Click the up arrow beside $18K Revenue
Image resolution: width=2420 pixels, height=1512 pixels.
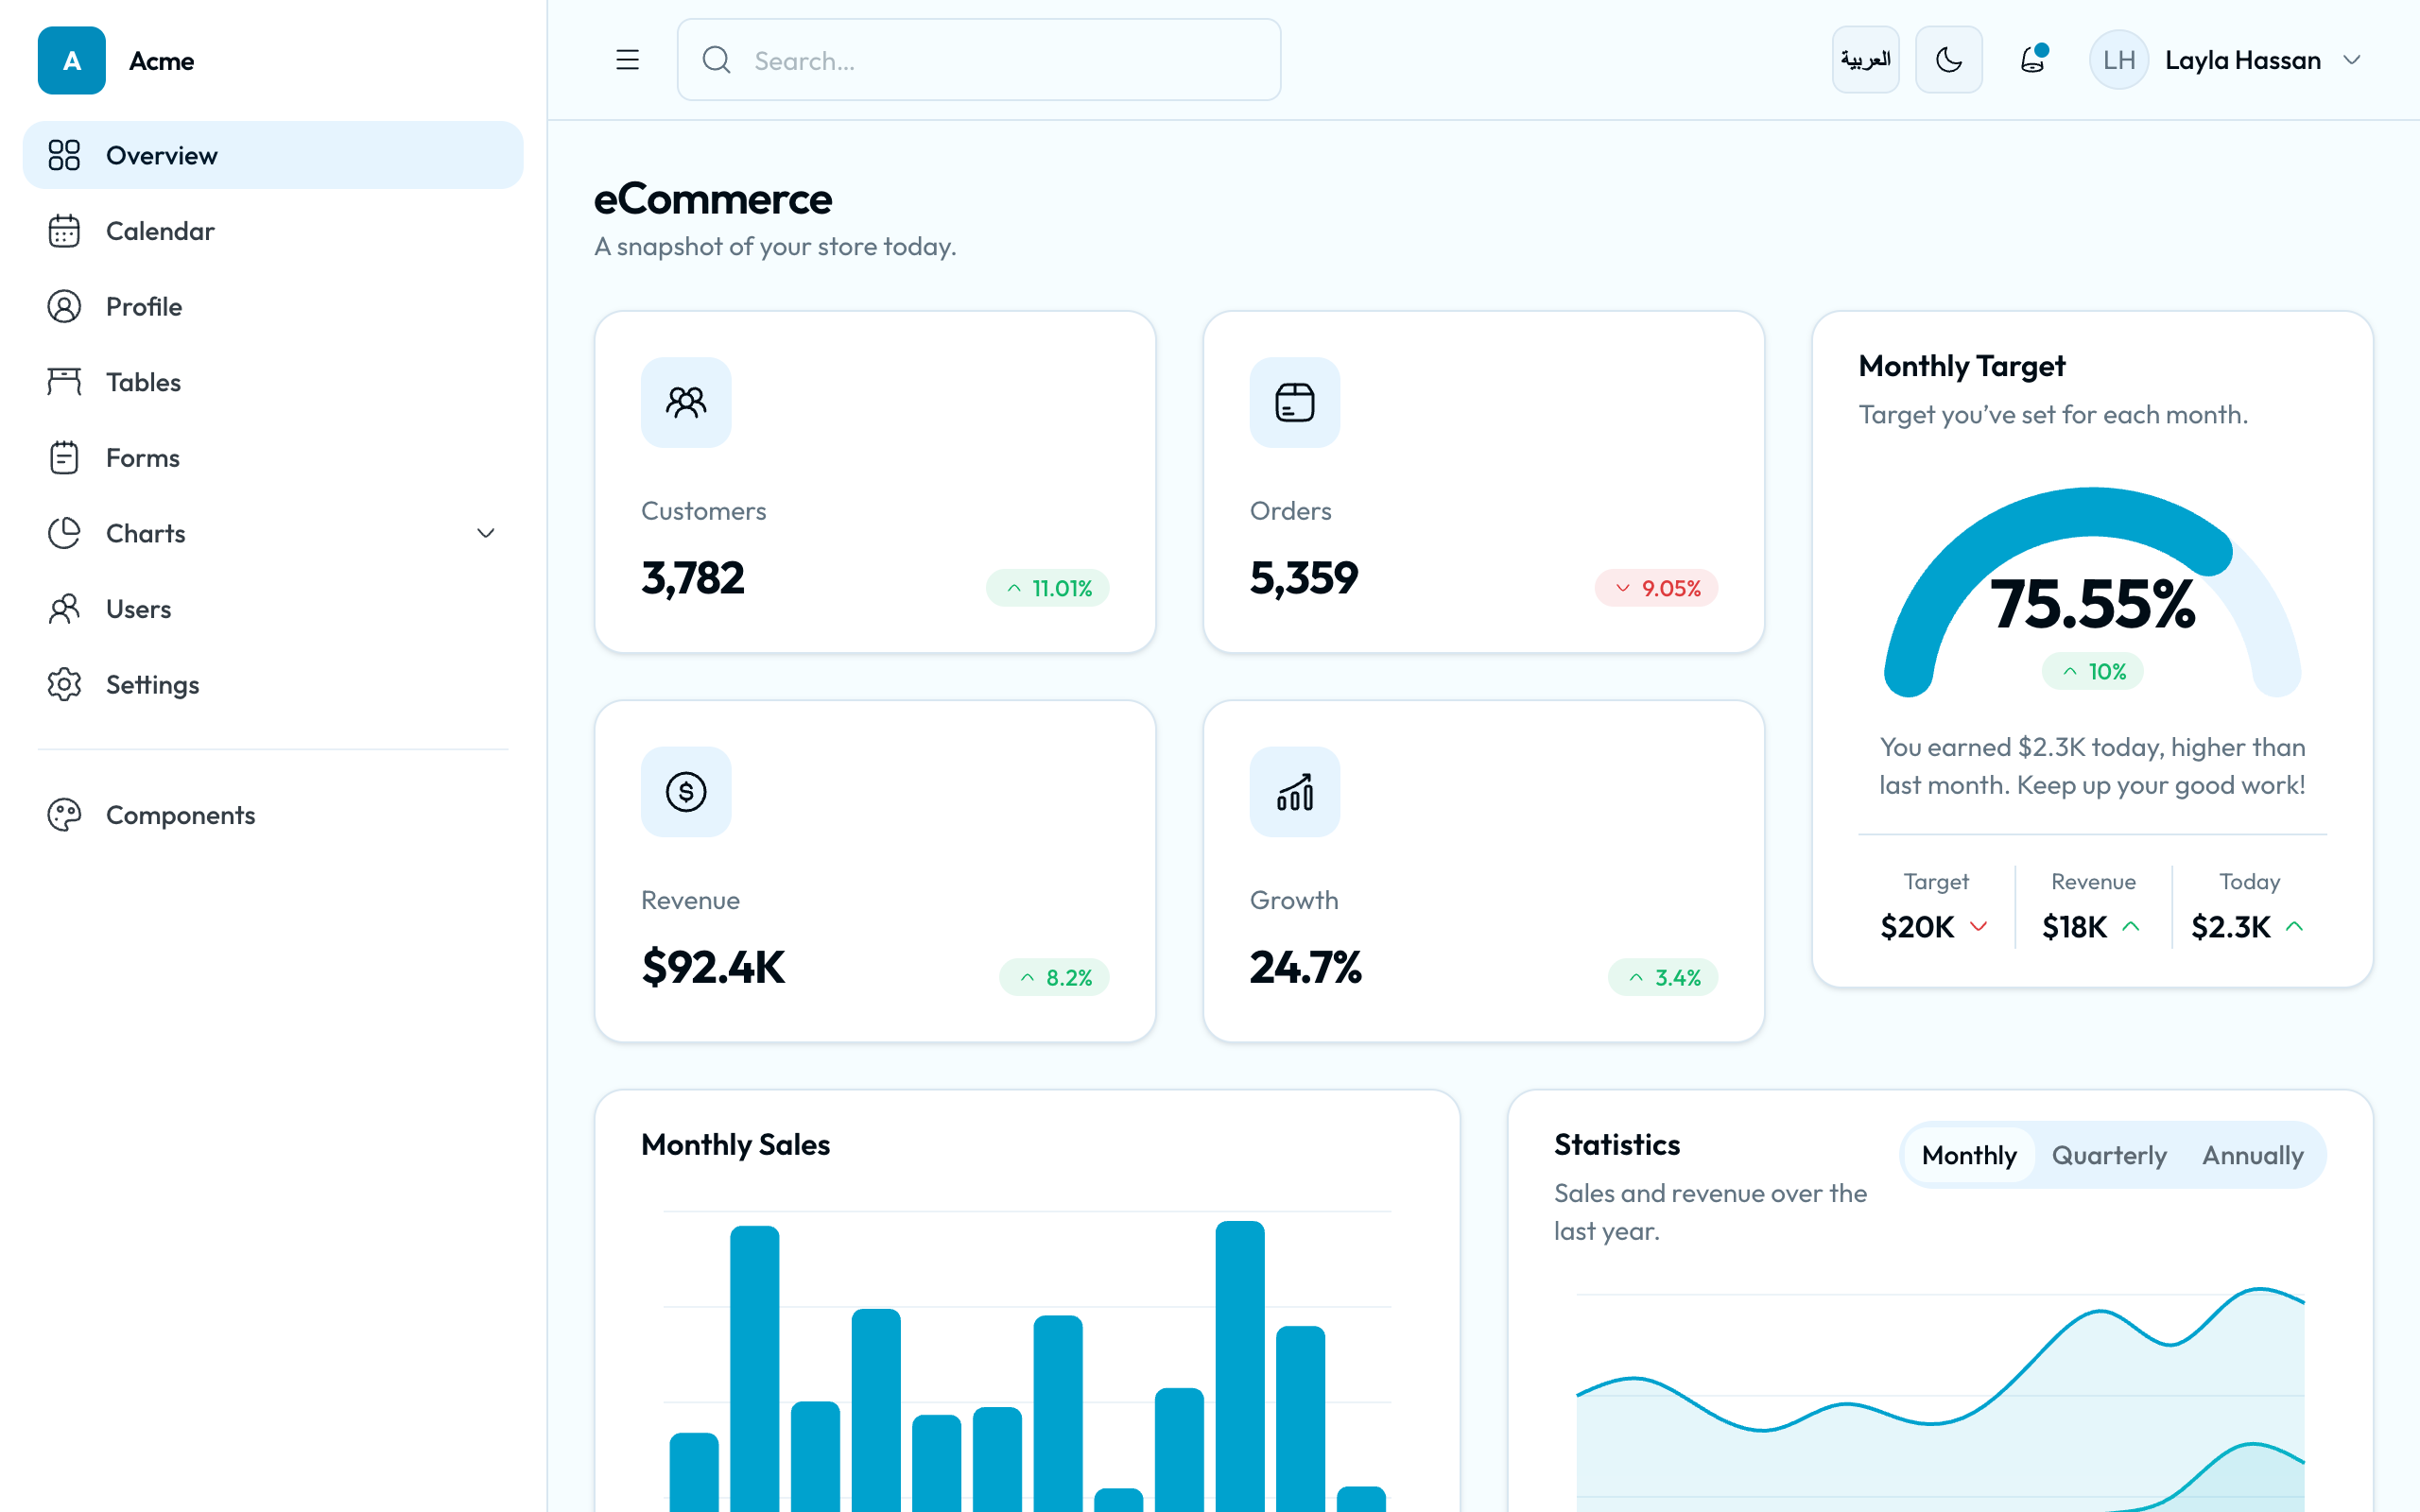pyautogui.click(x=2131, y=926)
